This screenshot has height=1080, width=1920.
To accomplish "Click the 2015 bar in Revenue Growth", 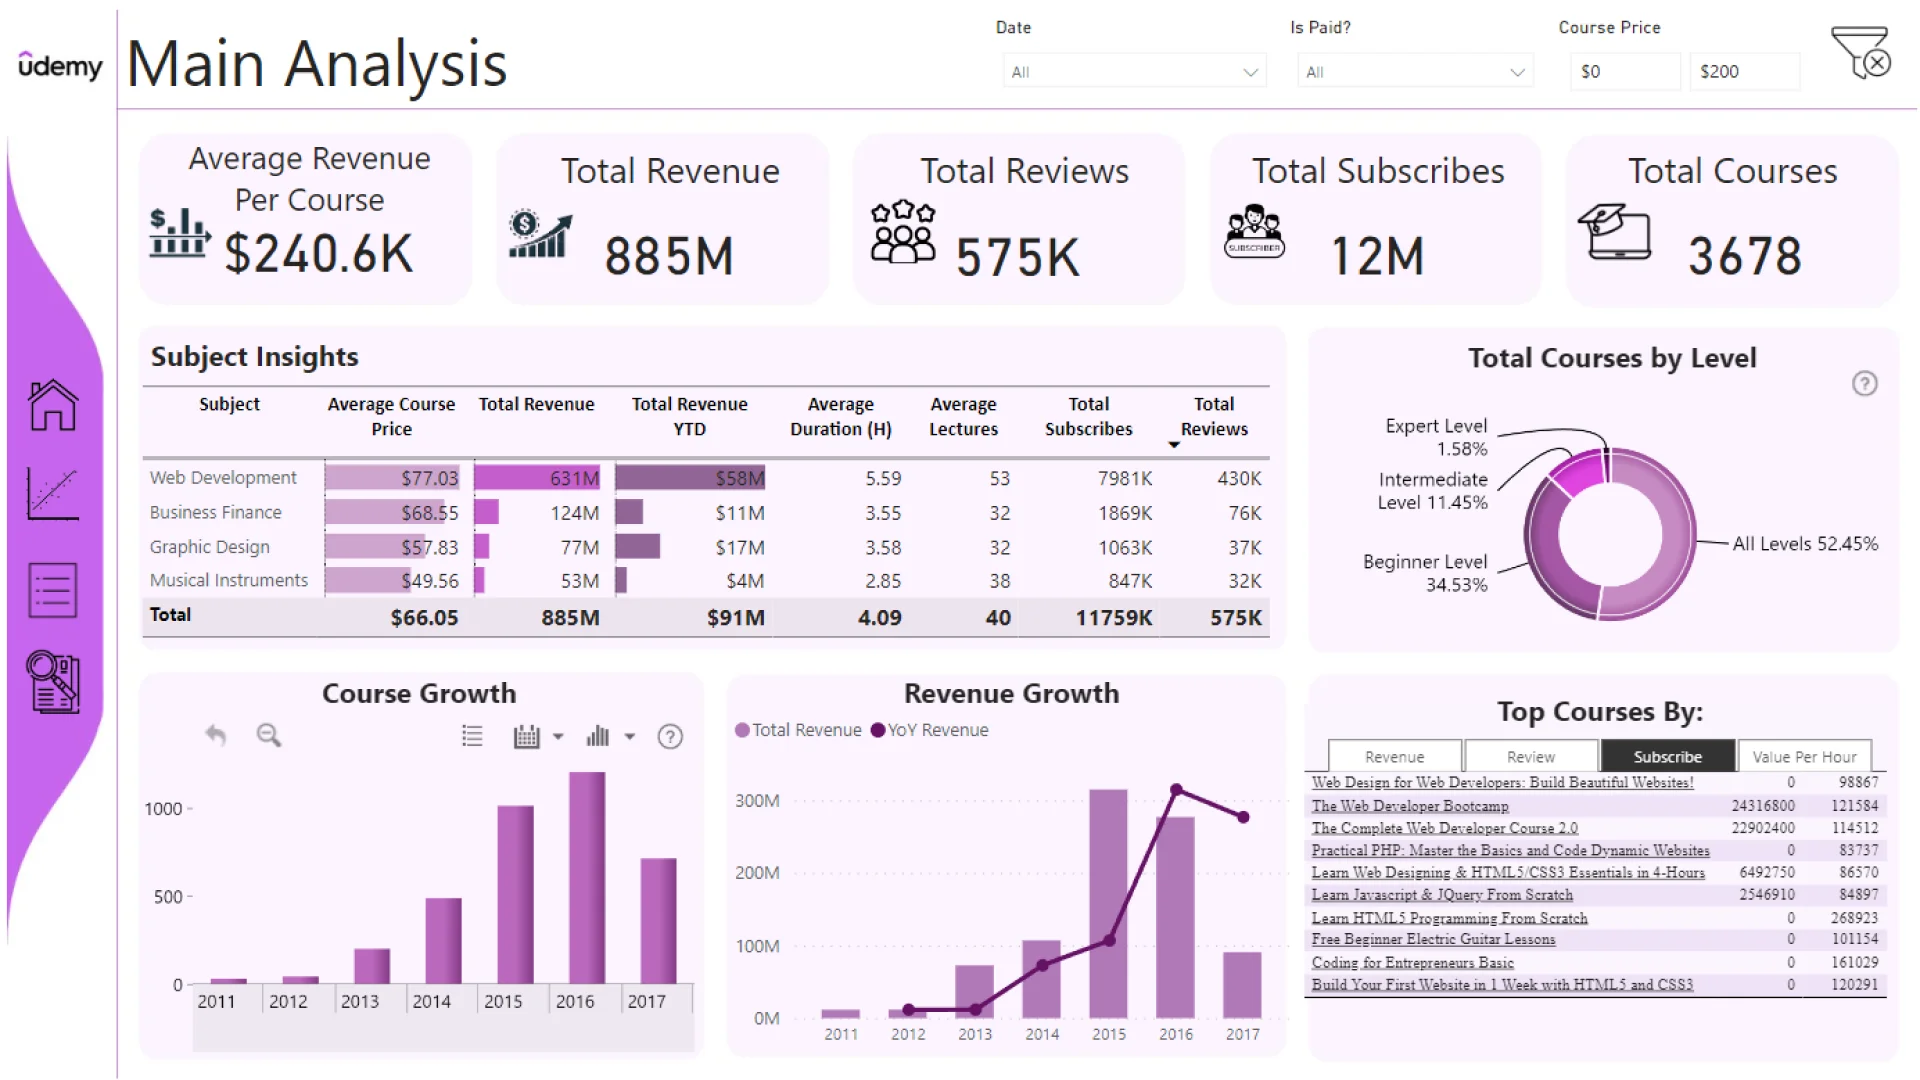I will pos(1108,903).
